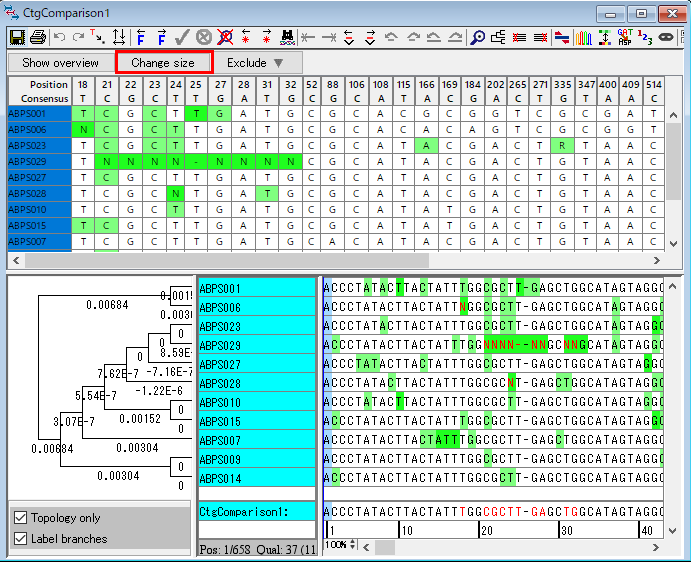
Task: Toggle the Topology only checkbox
Action: [x=20, y=518]
